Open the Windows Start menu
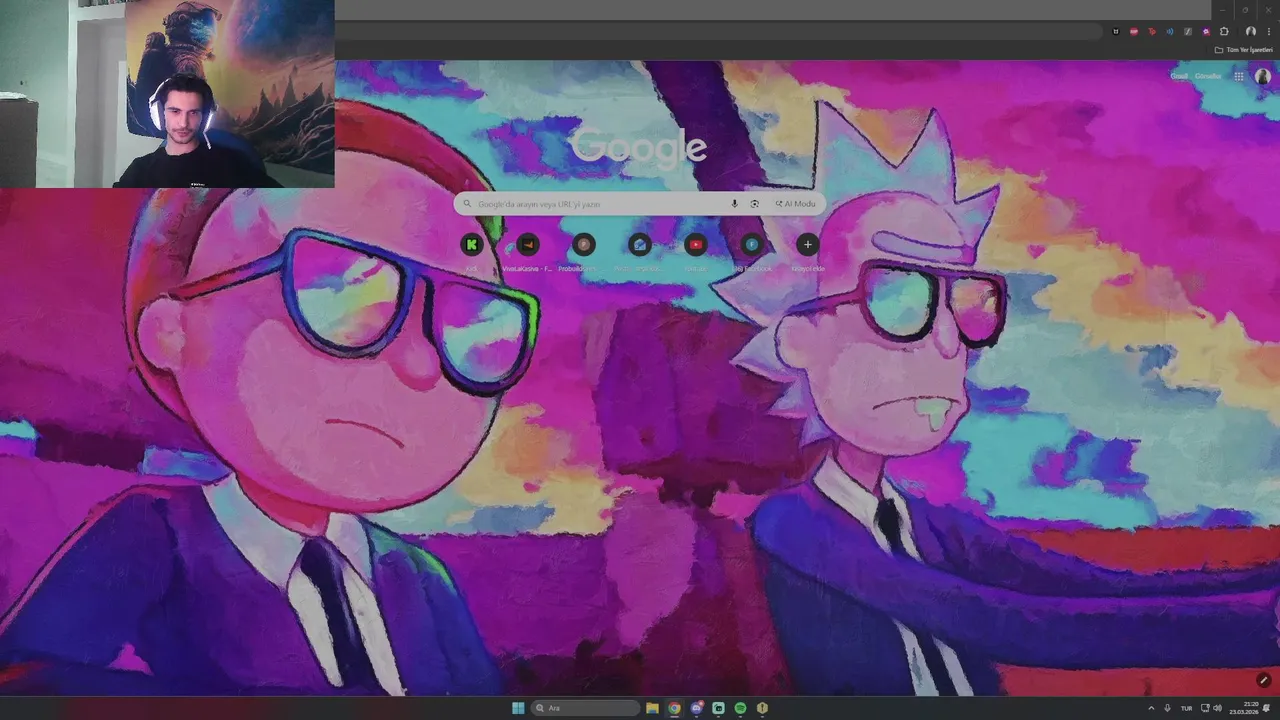 [x=518, y=708]
